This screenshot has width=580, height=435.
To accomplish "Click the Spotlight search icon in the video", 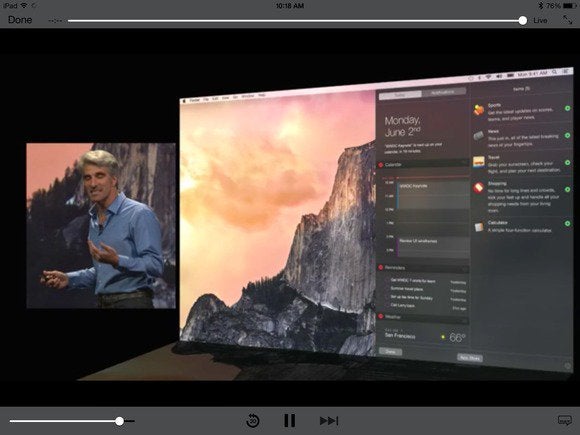I will click(554, 72).
